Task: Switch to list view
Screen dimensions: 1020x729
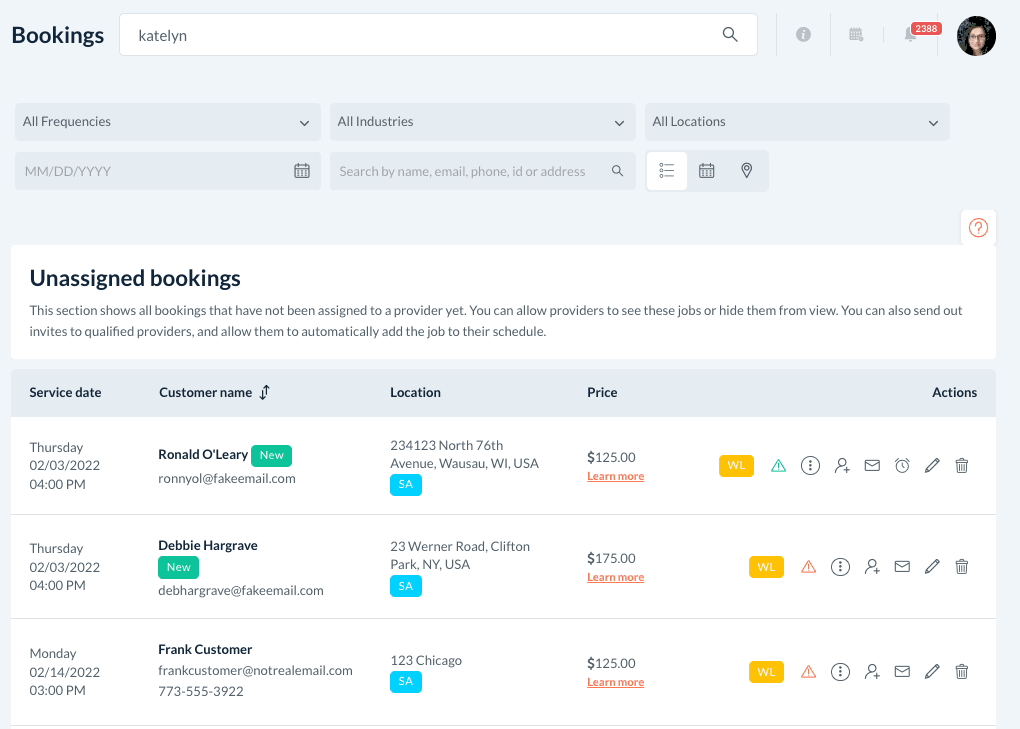Action: pos(667,171)
